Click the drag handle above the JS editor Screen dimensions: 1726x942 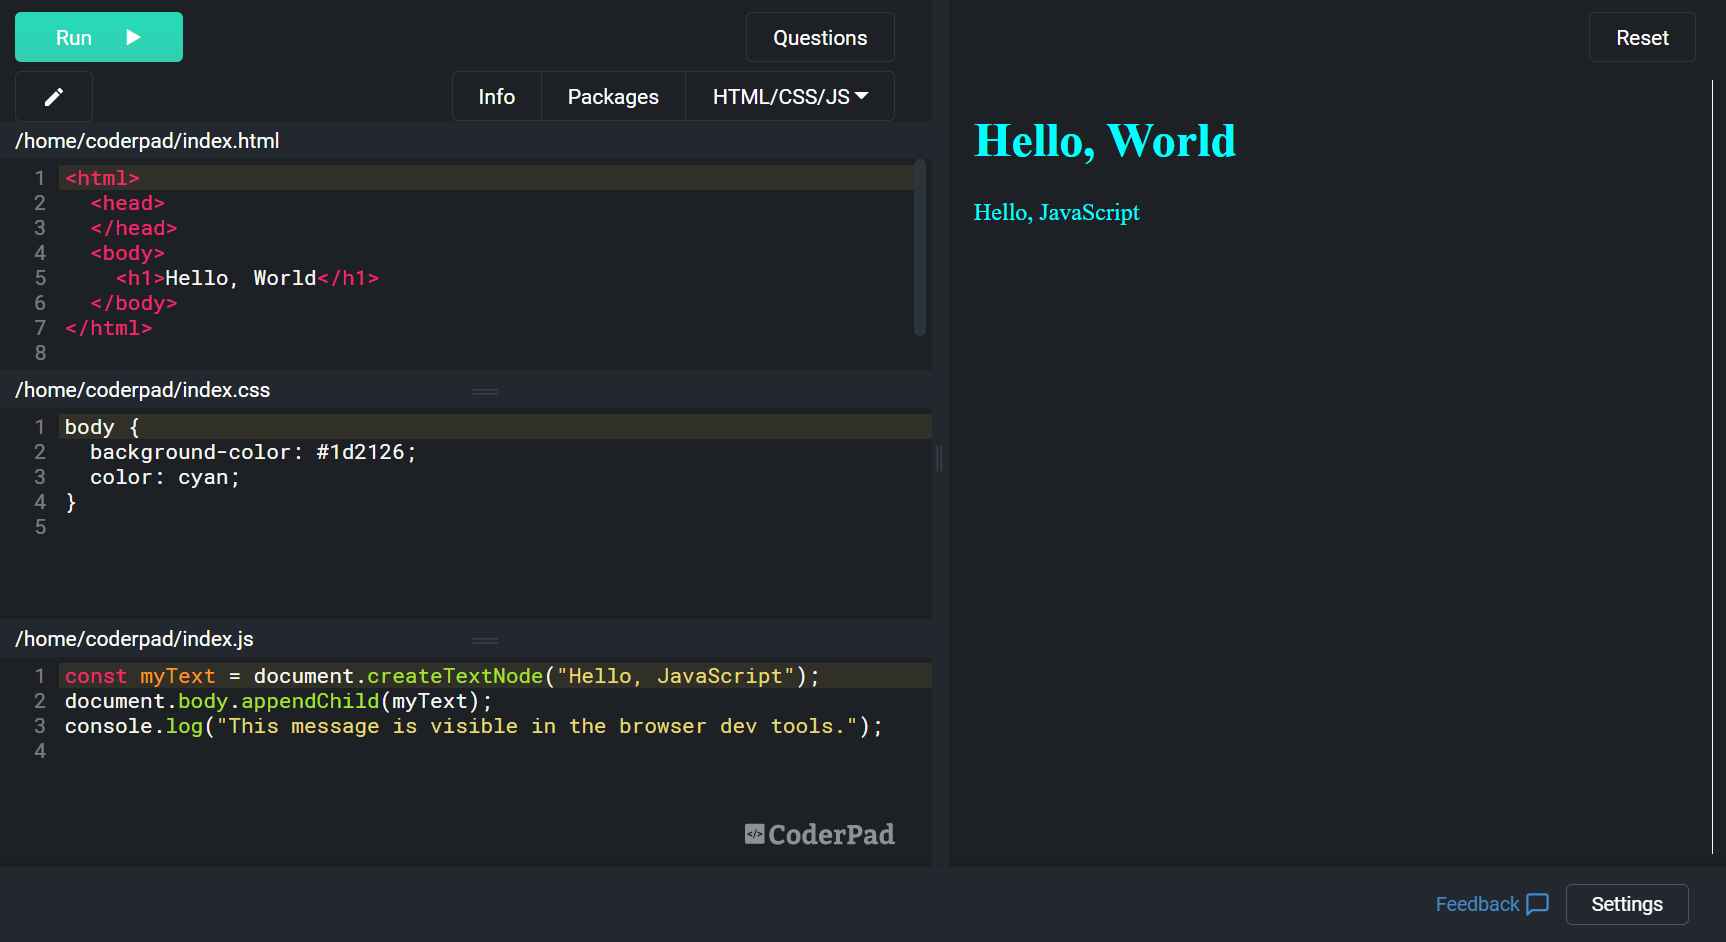click(485, 640)
